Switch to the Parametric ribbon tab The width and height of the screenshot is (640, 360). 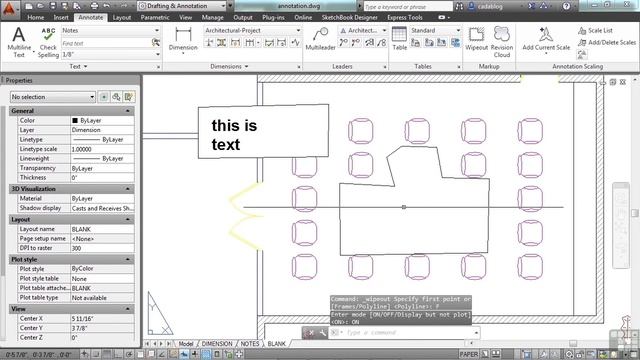pyautogui.click(x=155, y=17)
